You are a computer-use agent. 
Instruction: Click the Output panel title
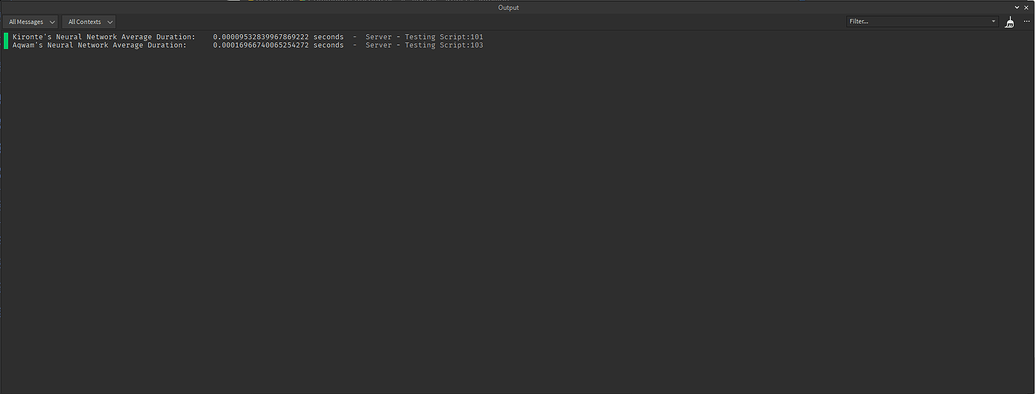tap(508, 7)
